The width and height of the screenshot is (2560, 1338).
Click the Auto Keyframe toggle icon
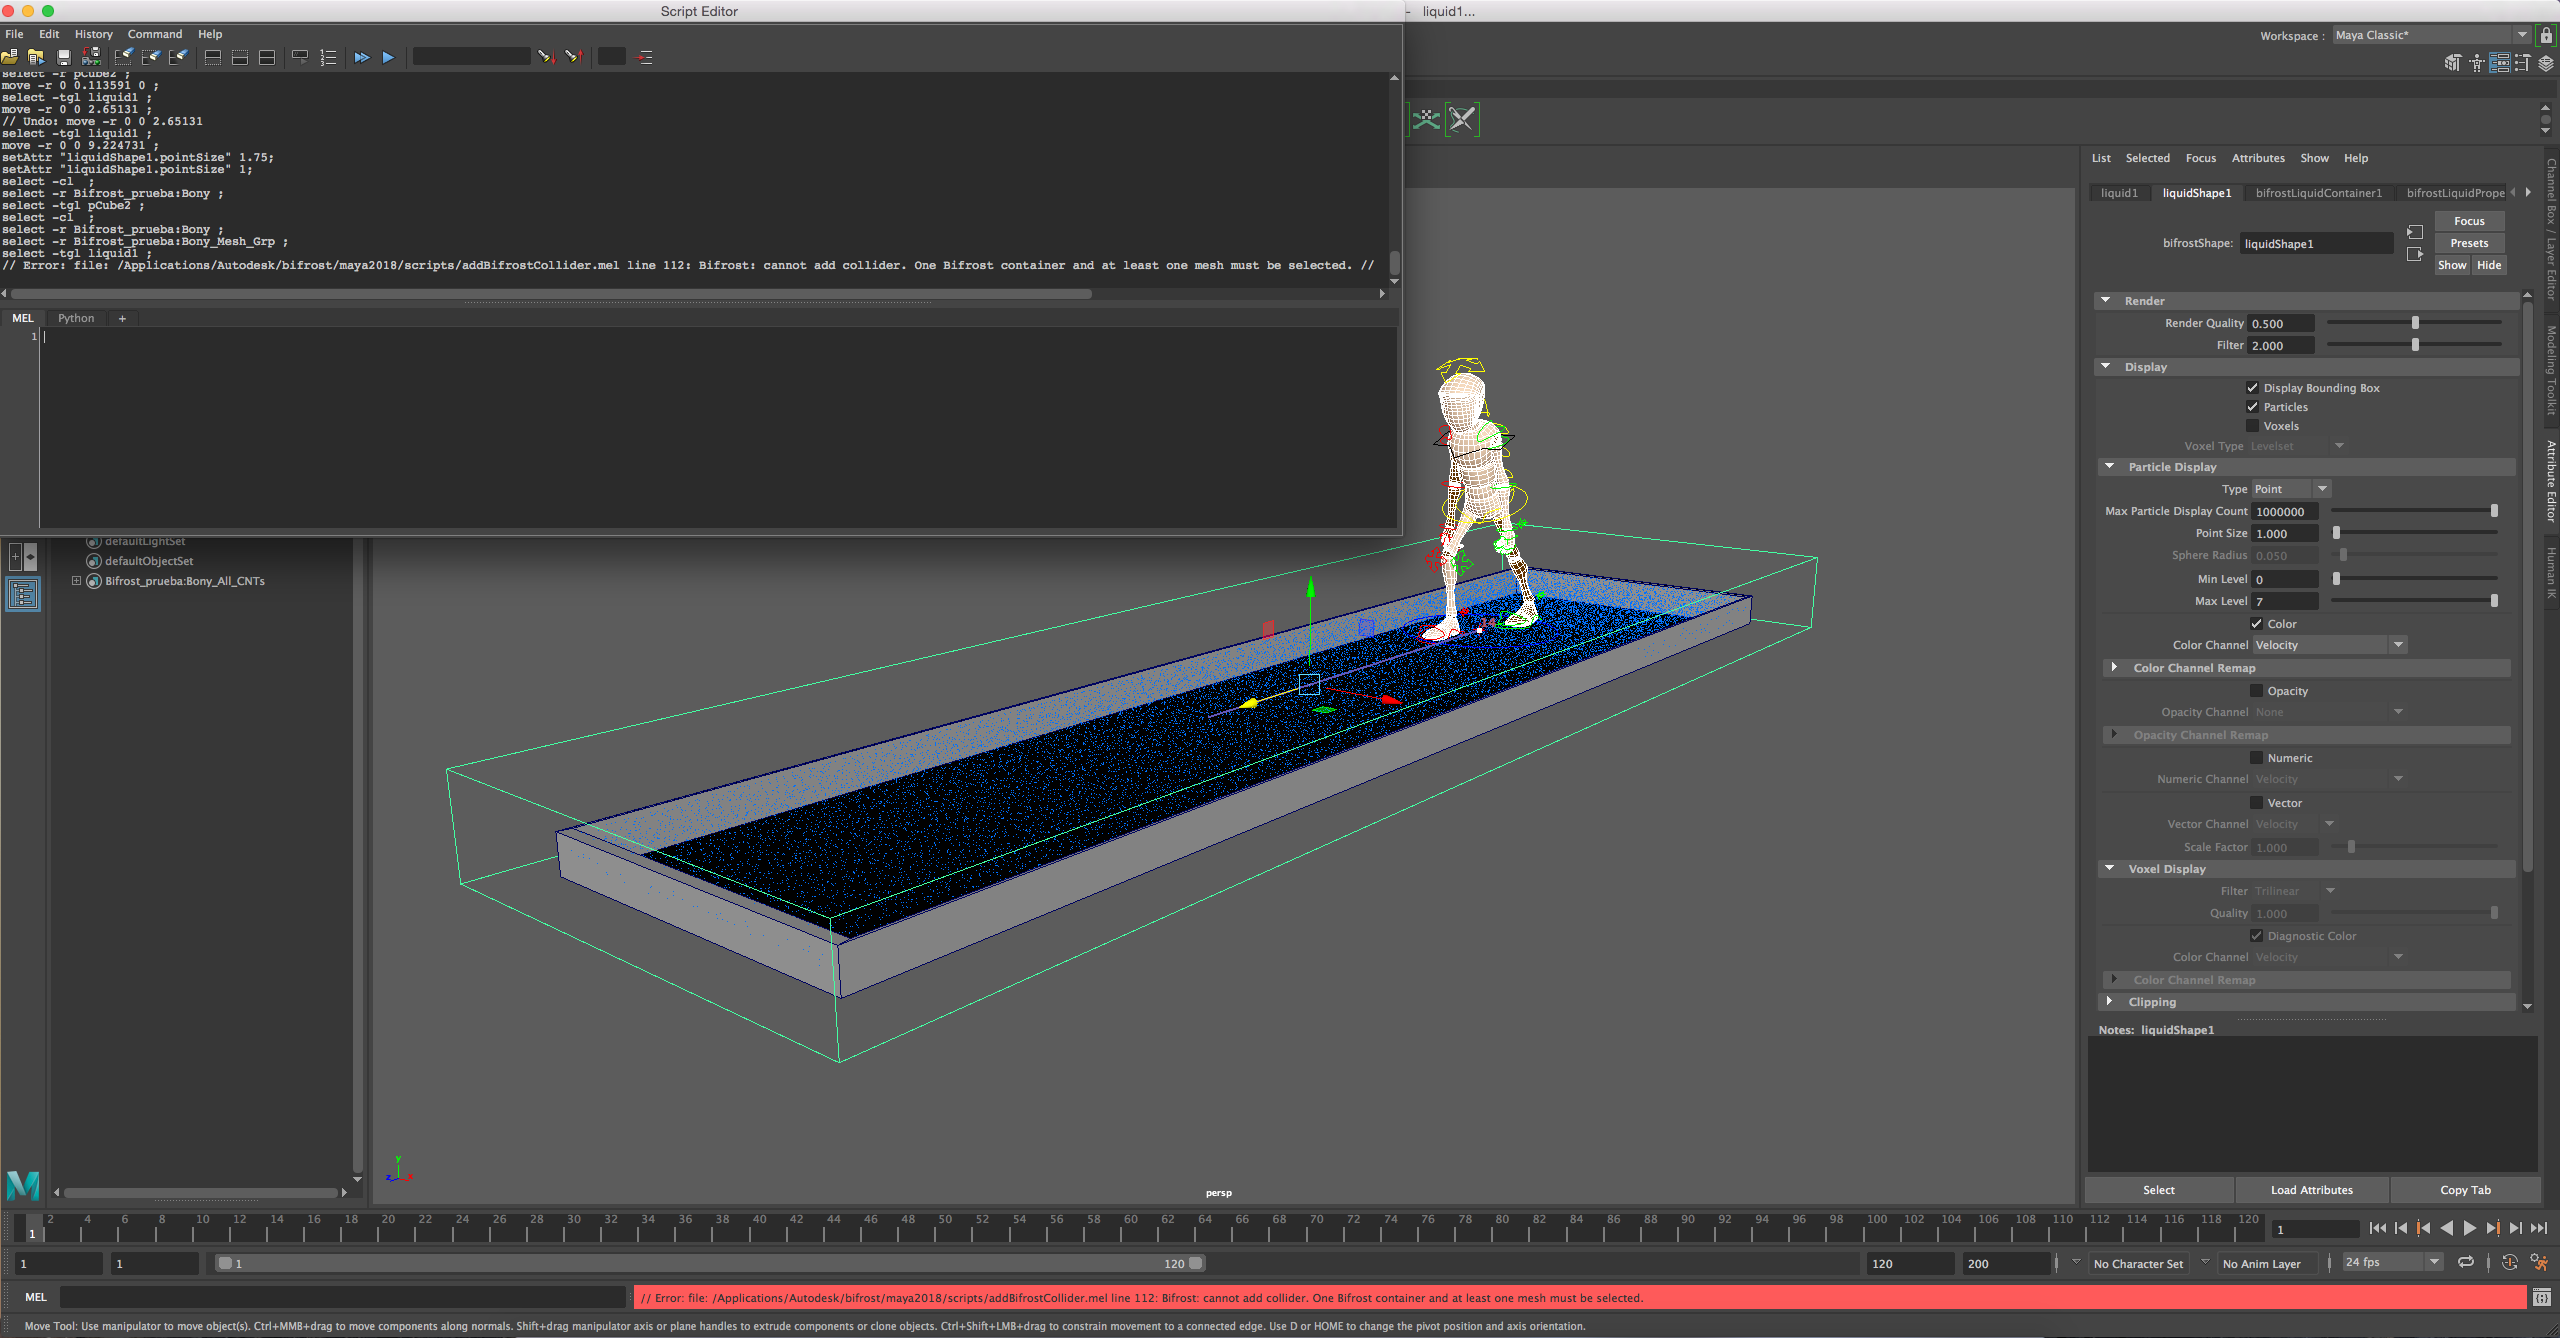click(x=2510, y=1262)
